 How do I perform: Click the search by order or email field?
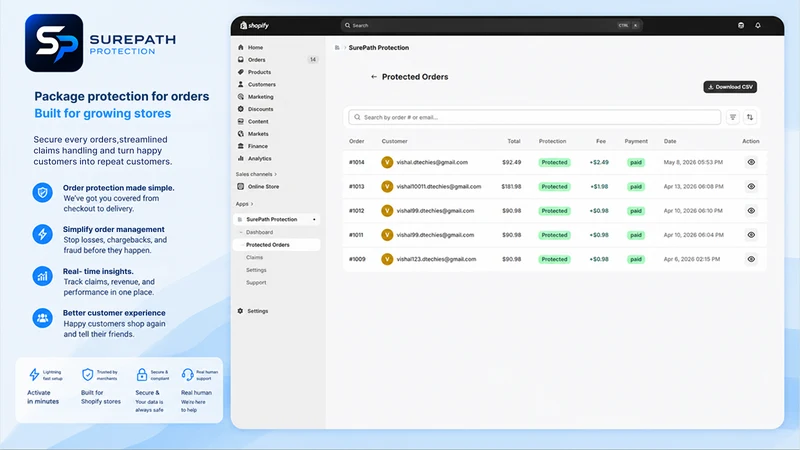(534, 117)
